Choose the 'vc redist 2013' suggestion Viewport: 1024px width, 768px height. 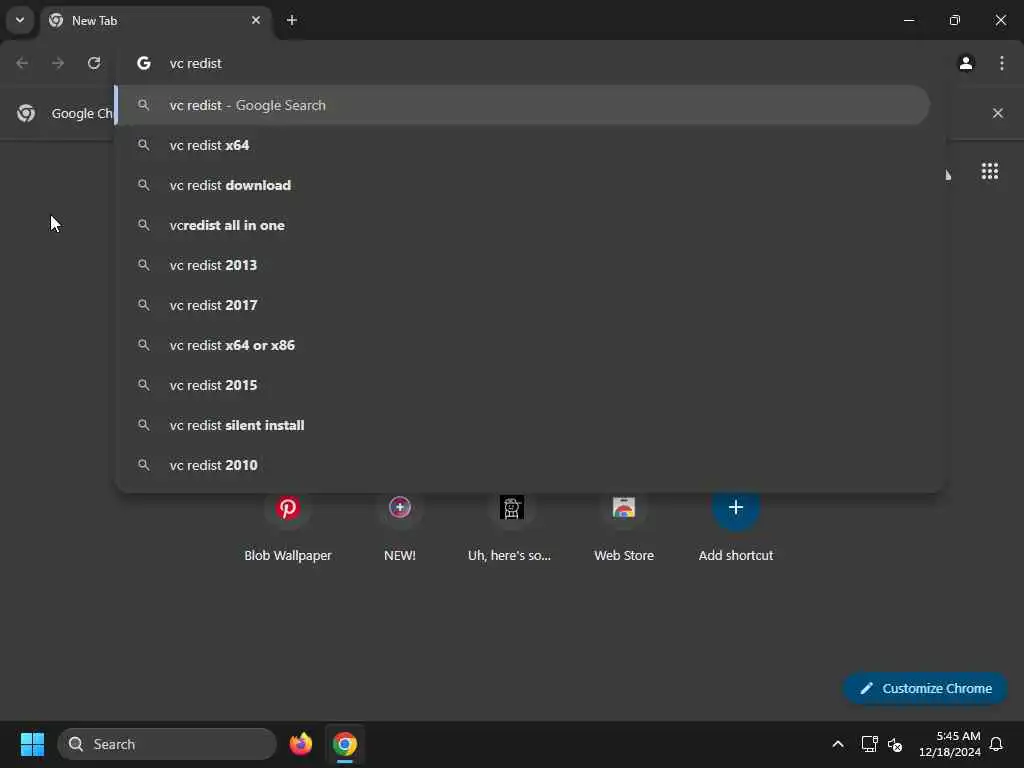pyautogui.click(x=522, y=265)
